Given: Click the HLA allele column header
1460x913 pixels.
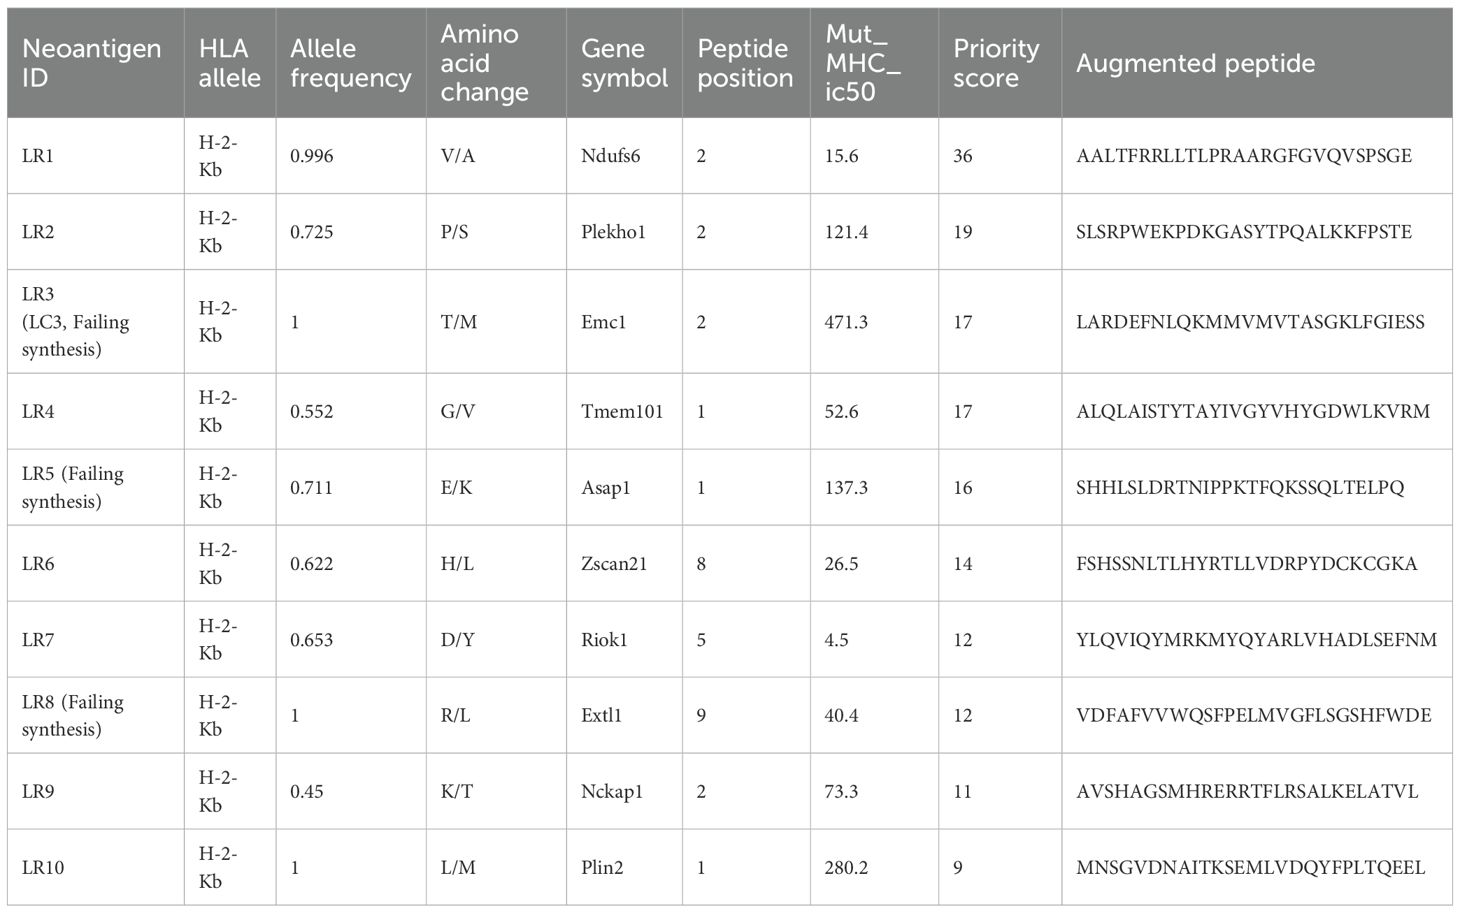Looking at the screenshot, I should 229,63.
